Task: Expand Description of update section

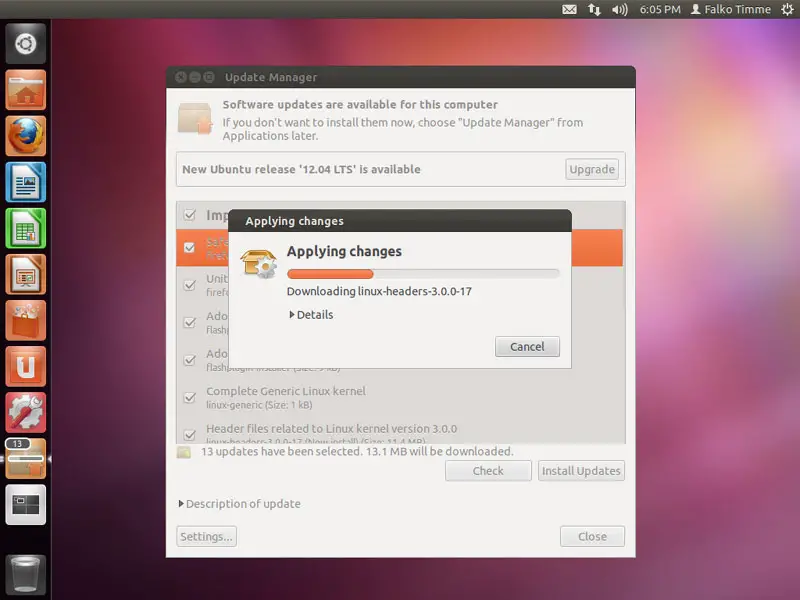Action: 239,504
